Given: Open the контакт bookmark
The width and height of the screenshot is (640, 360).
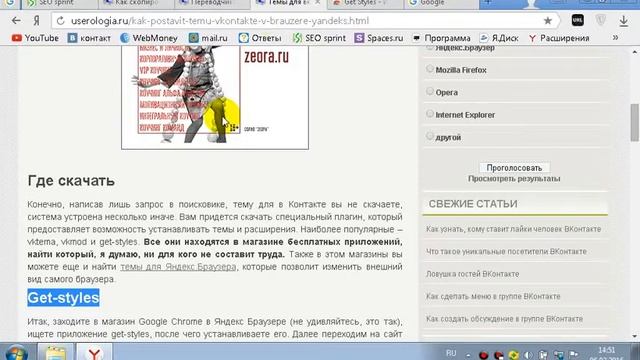Looking at the screenshot, I should pos(89,38).
